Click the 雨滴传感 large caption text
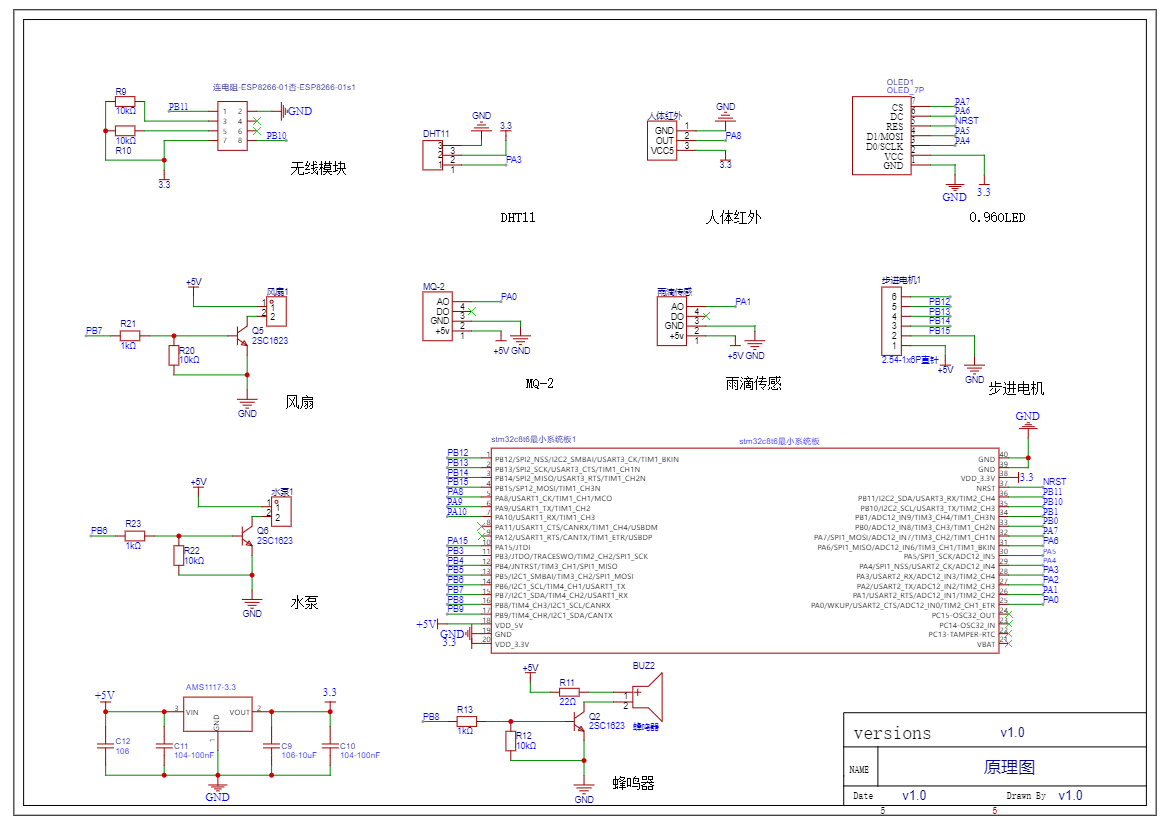 [x=754, y=383]
